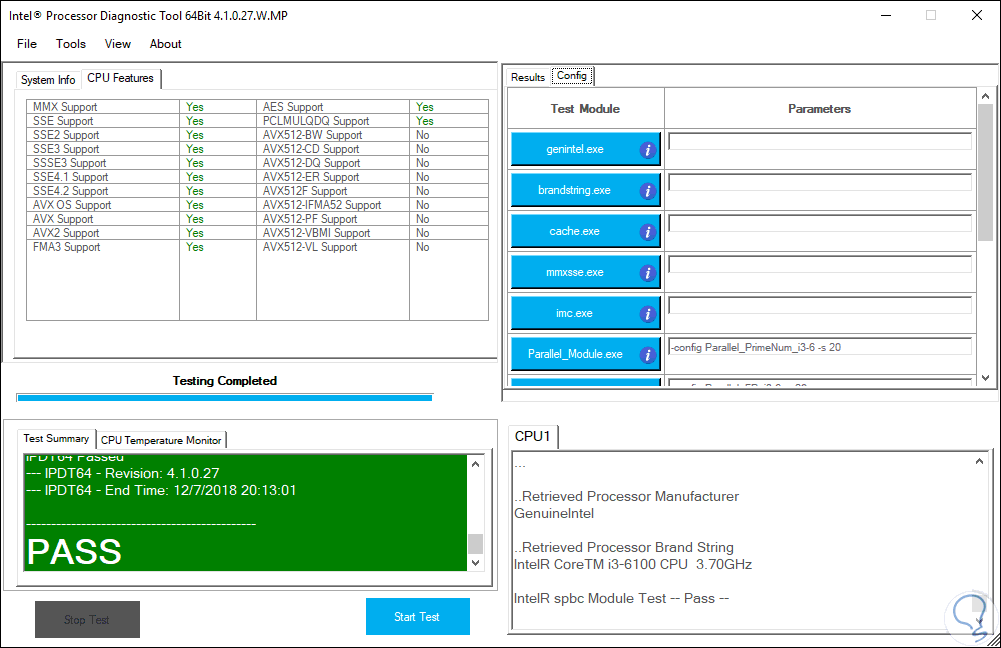The image size is (1001, 648).
Task: Open the File menu
Action: (x=27, y=43)
